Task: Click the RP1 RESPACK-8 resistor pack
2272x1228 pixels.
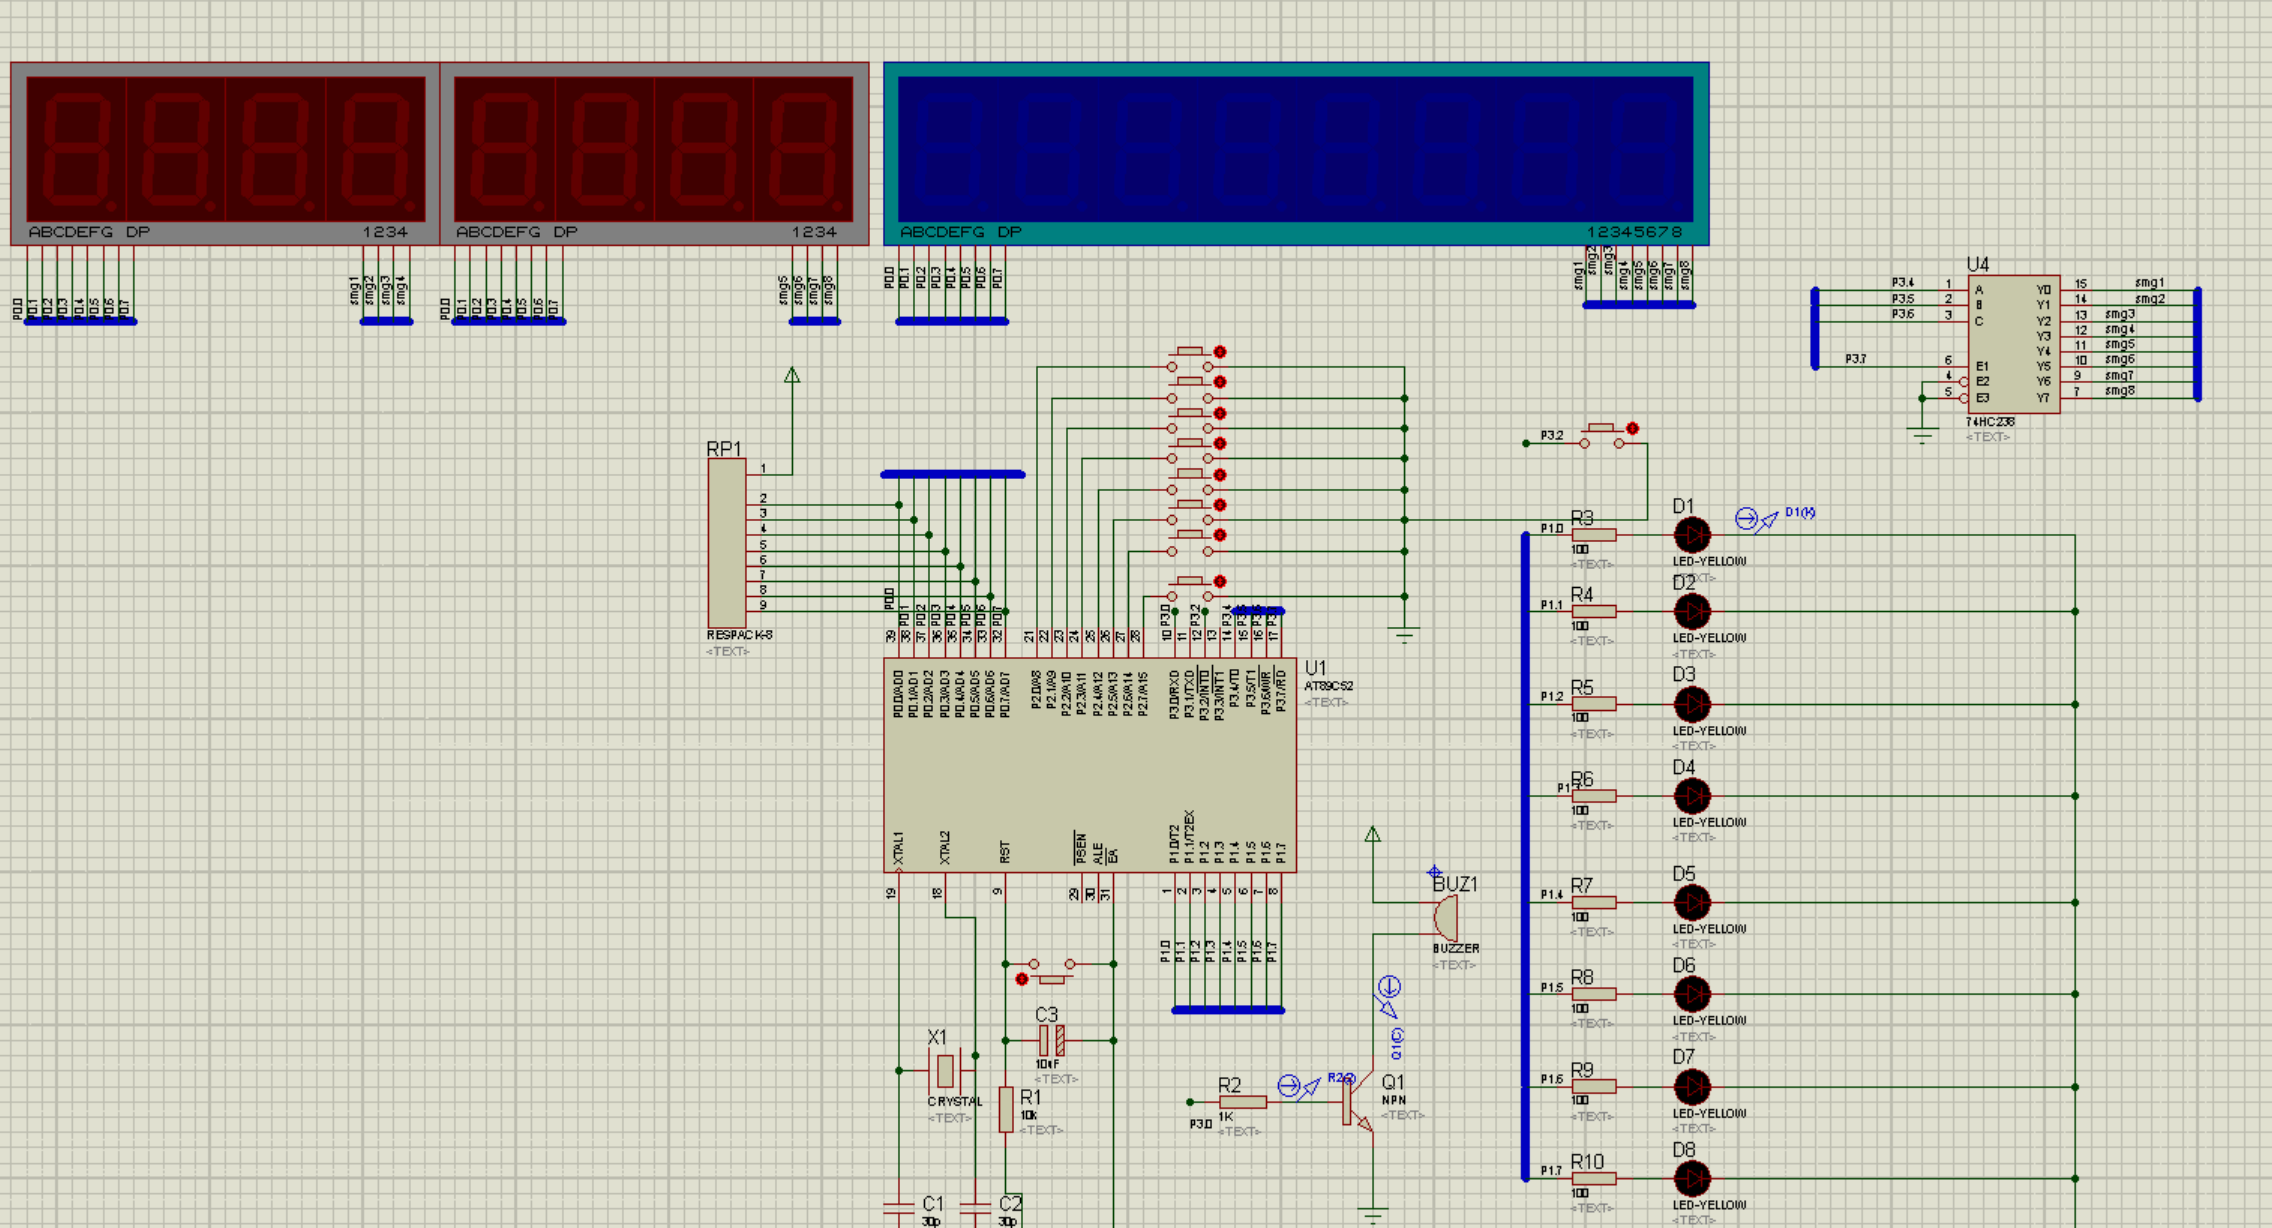Action: coord(727,543)
